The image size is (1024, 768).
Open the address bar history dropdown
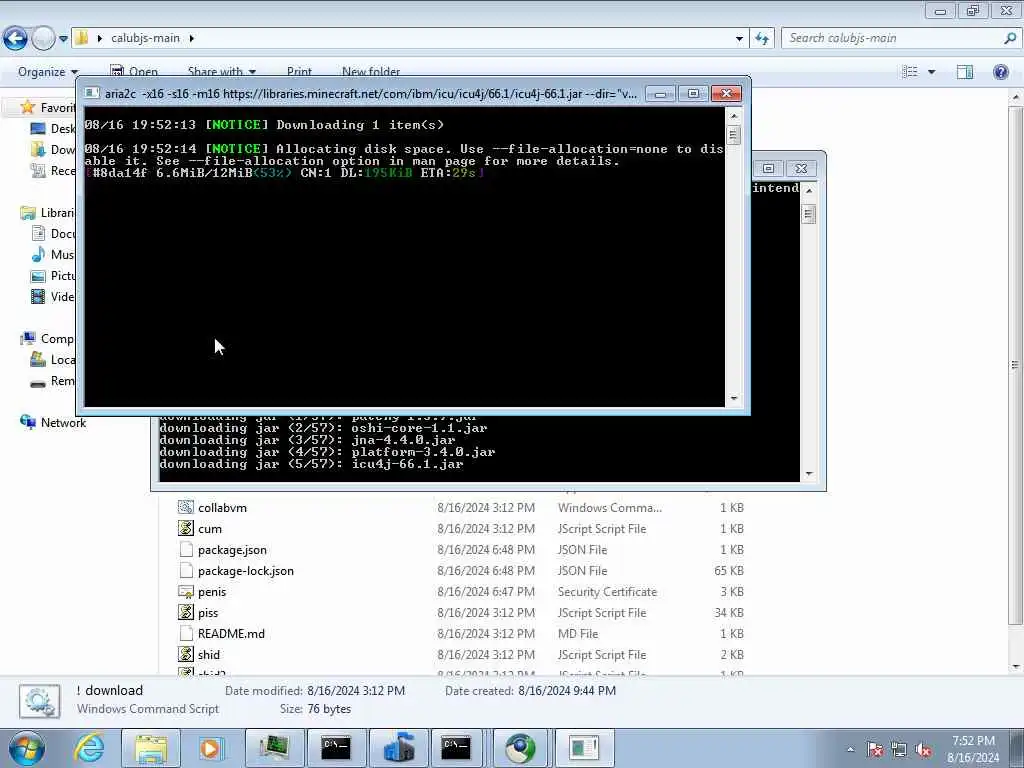tap(739, 39)
